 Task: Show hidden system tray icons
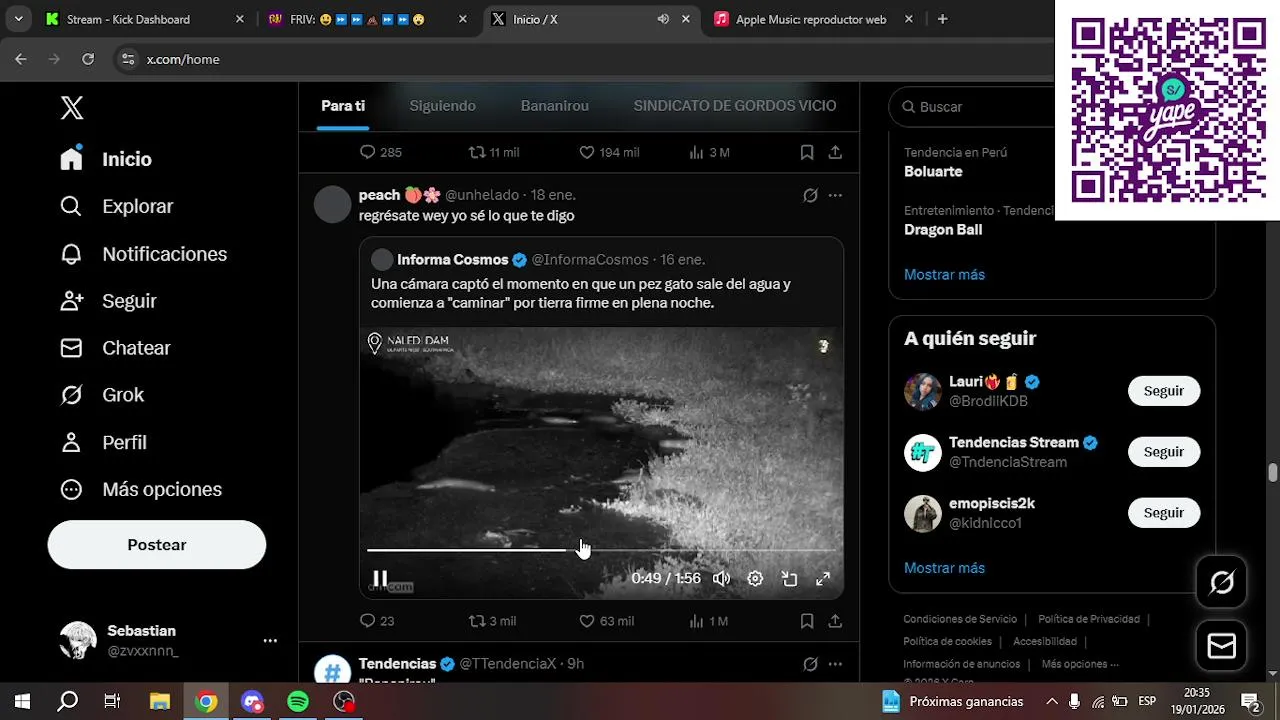click(1050, 702)
